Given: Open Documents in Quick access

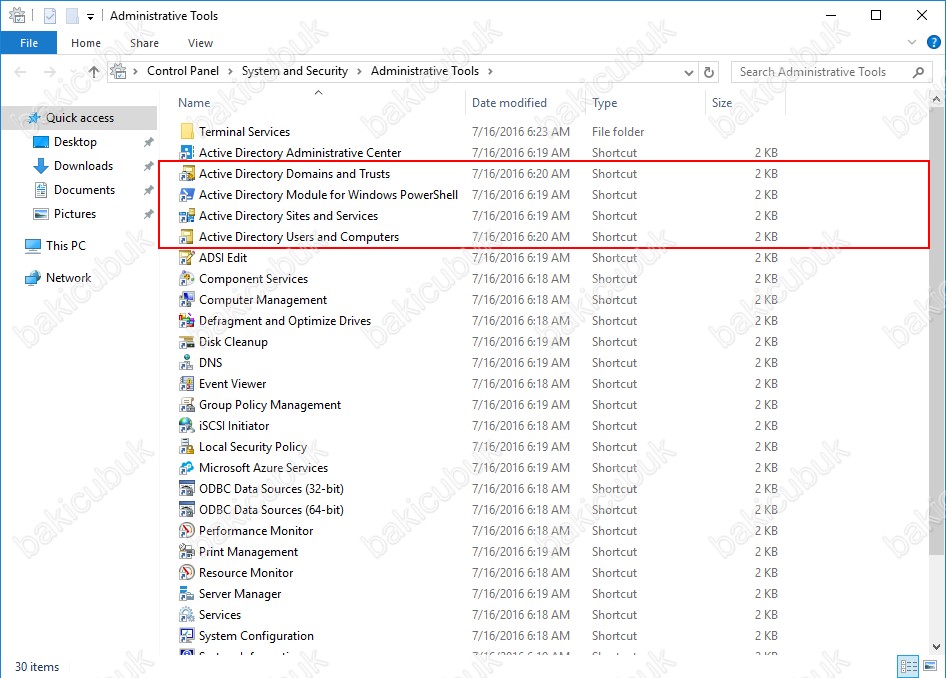Looking at the screenshot, I should click(84, 190).
